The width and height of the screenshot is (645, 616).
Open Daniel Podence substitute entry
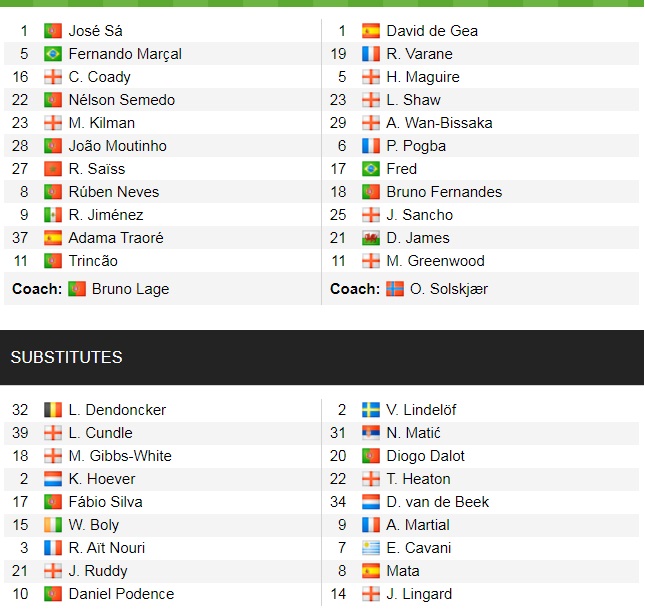tap(121, 594)
